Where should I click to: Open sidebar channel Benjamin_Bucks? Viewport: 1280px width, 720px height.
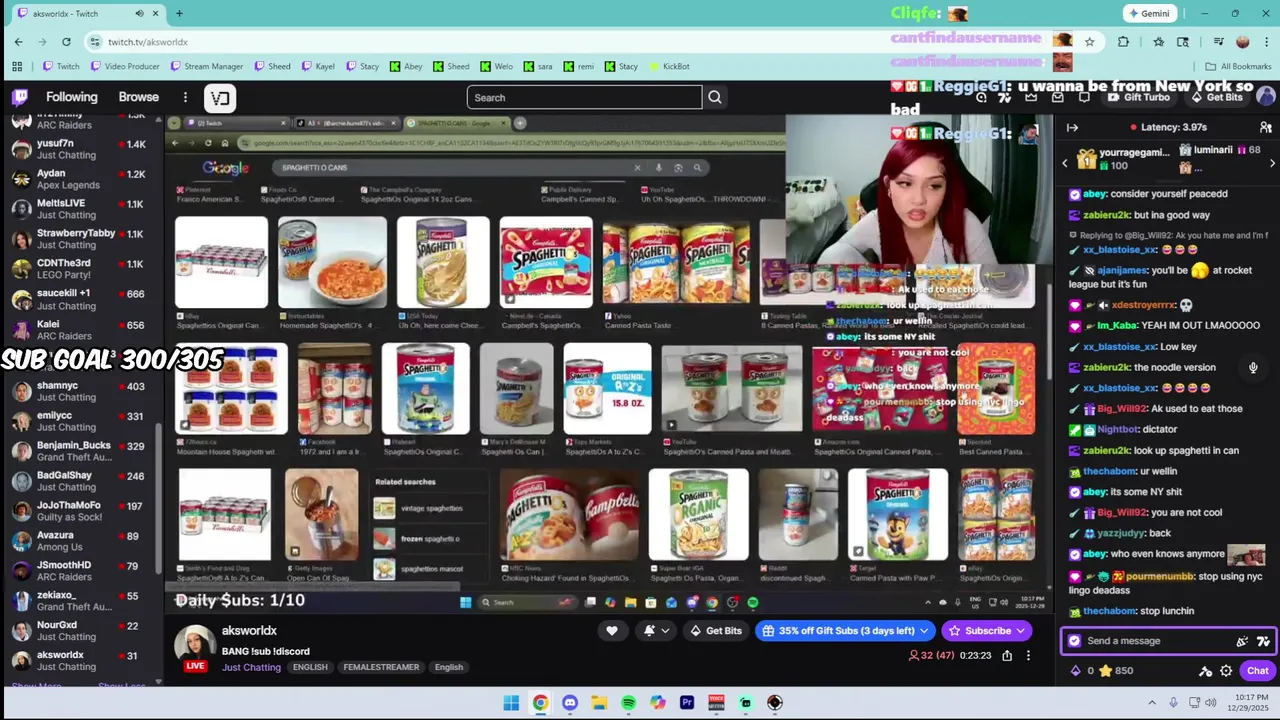[x=80, y=451]
